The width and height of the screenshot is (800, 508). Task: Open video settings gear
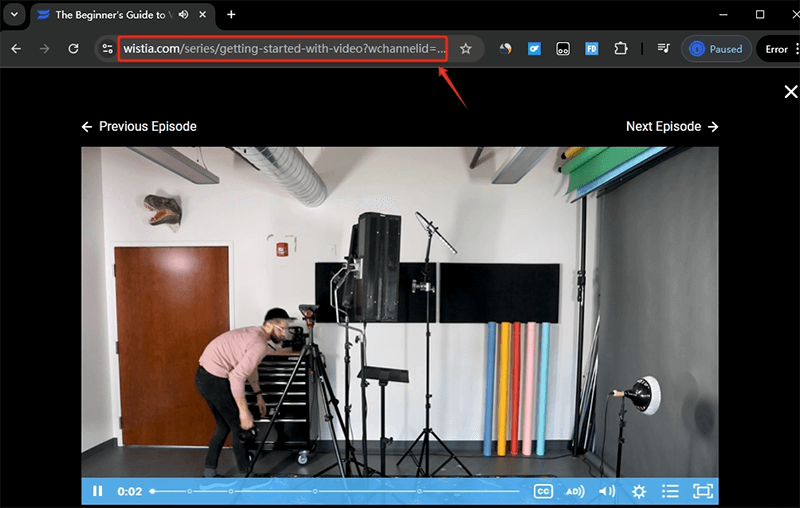[x=639, y=491]
